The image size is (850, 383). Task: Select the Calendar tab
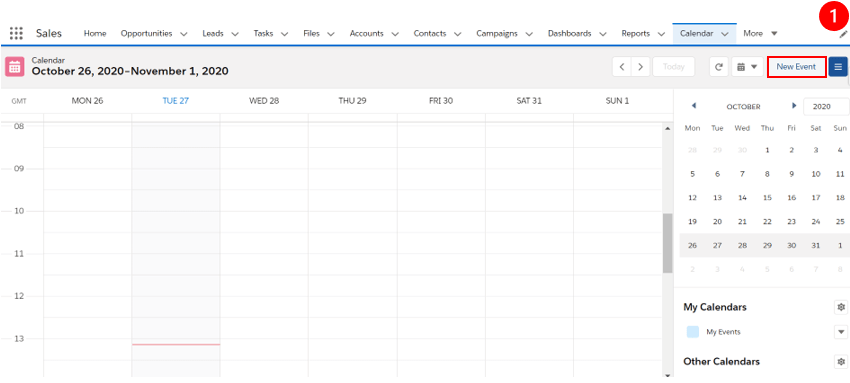pyautogui.click(x=697, y=33)
